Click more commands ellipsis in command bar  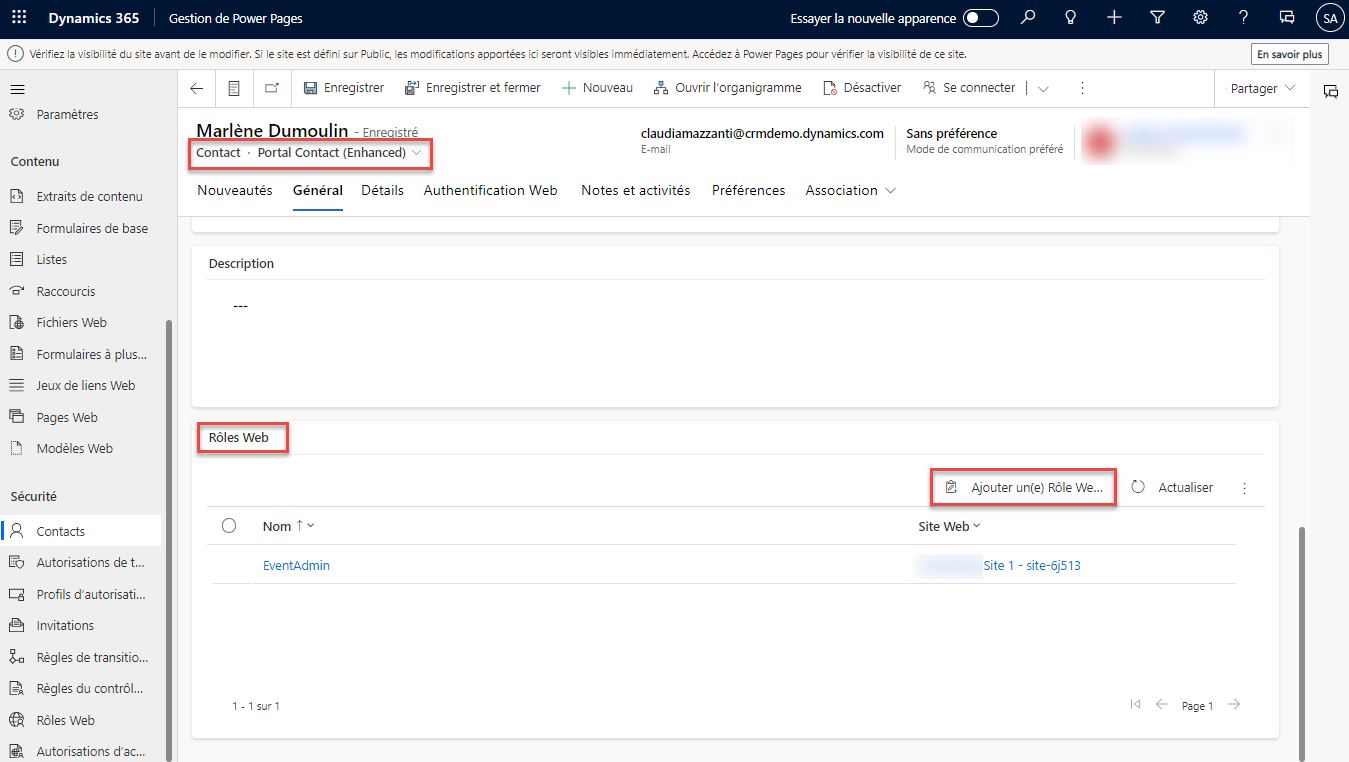tap(1082, 88)
